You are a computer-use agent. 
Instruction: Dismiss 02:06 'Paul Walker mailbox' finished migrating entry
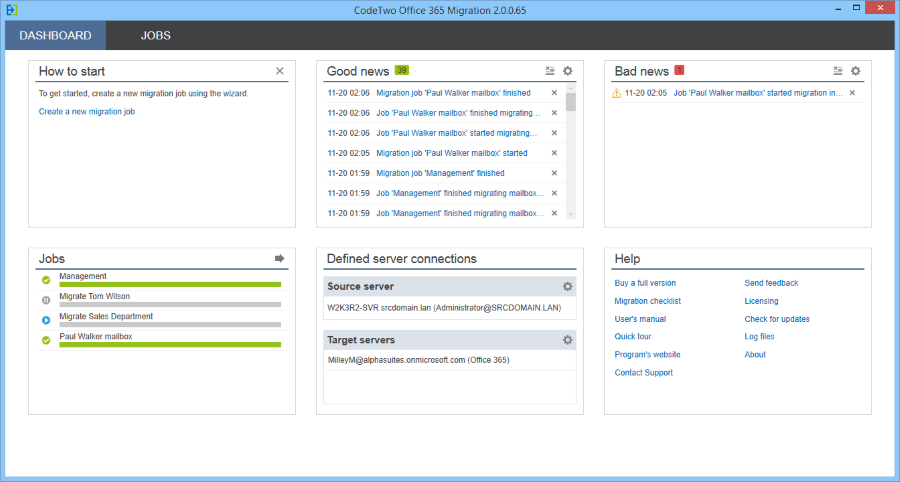click(x=554, y=113)
